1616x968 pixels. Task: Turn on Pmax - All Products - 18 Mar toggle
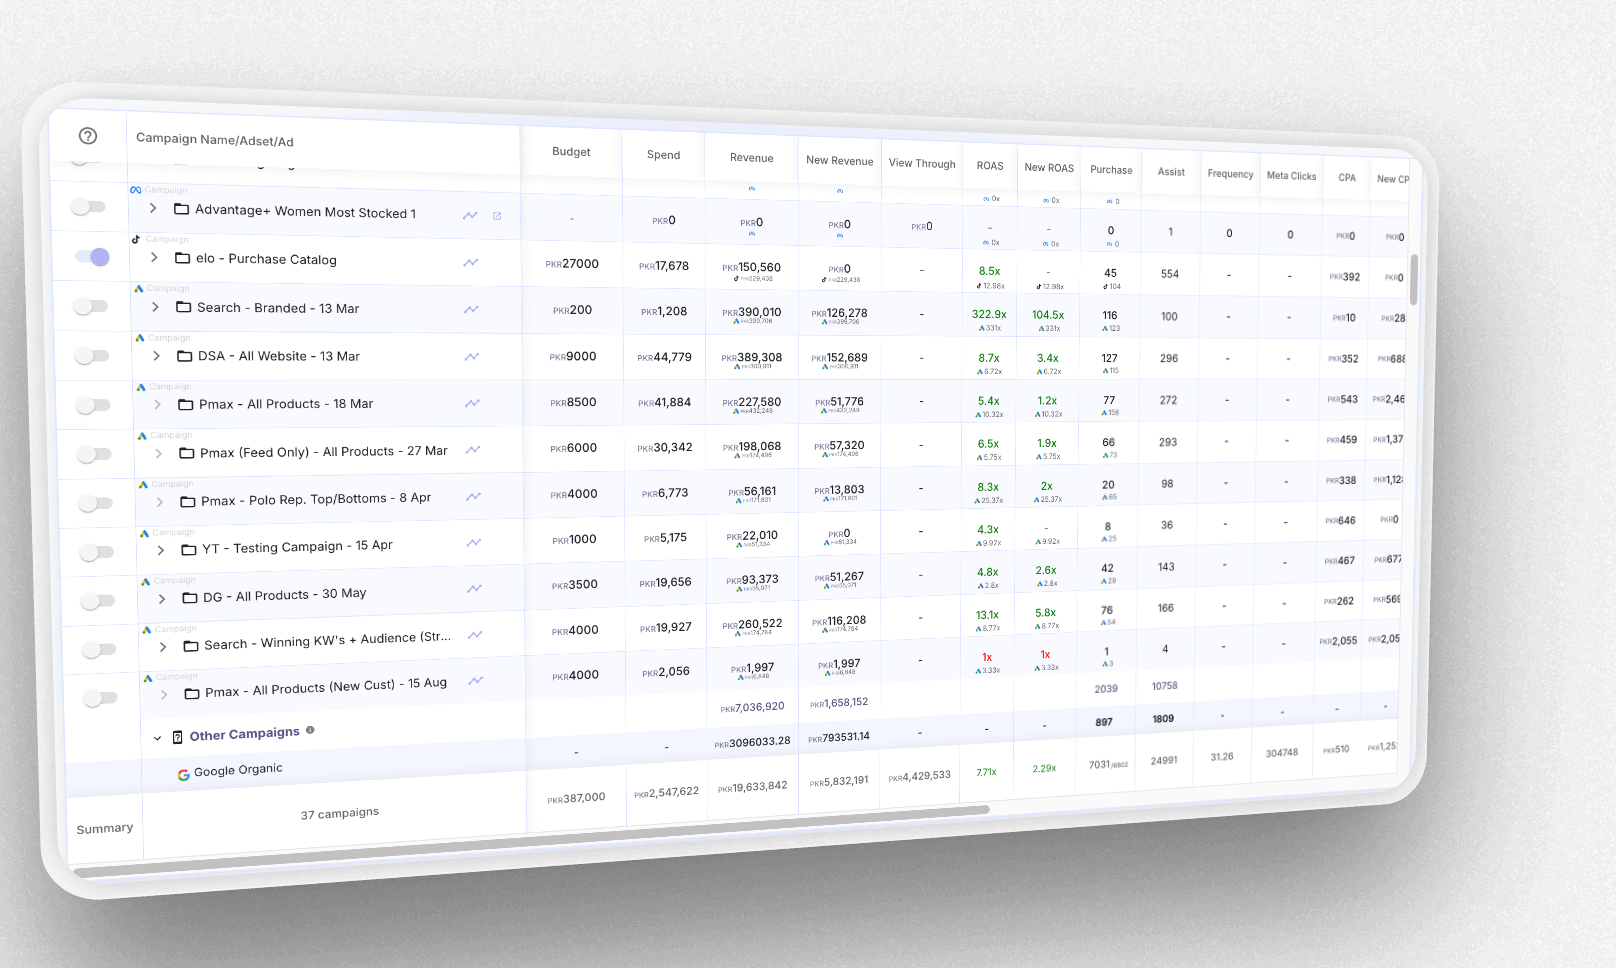click(x=94, y=405)
